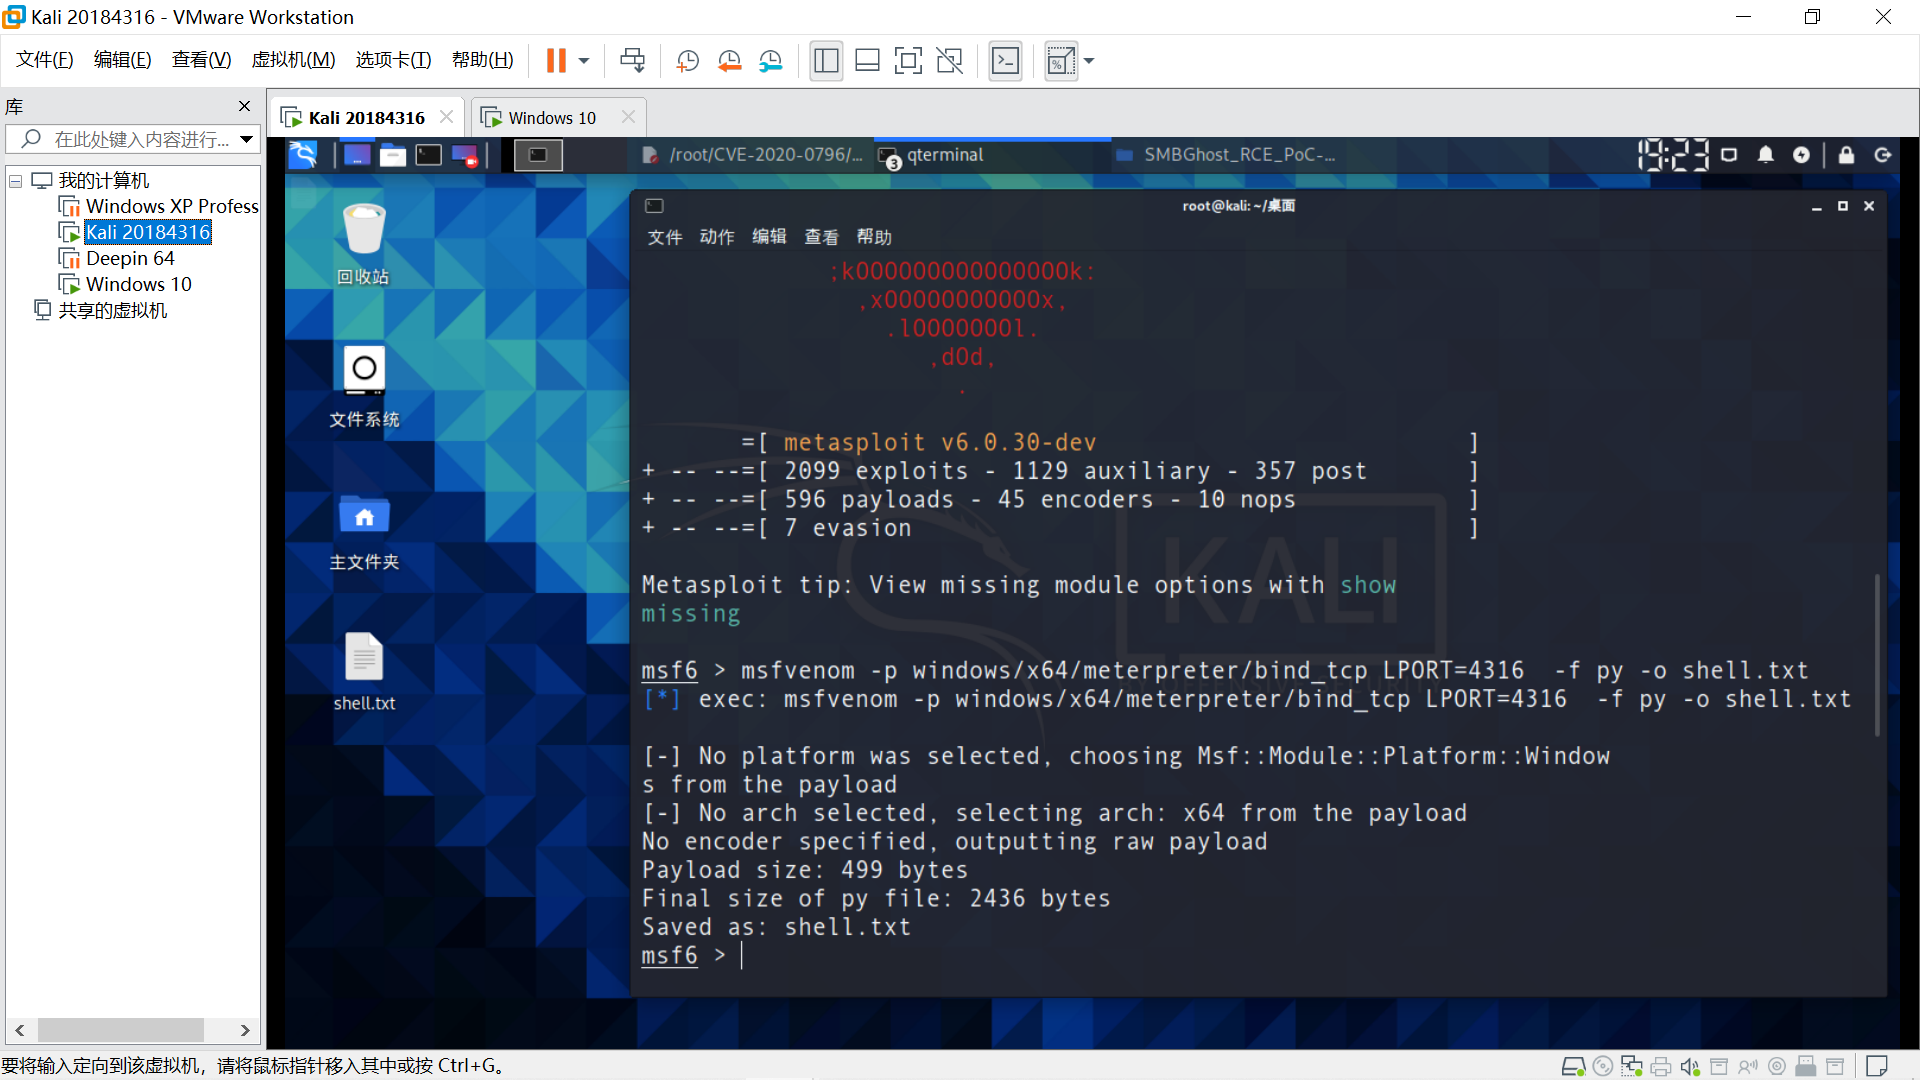Toggle the thumbnail bar view

pos(867,61)
